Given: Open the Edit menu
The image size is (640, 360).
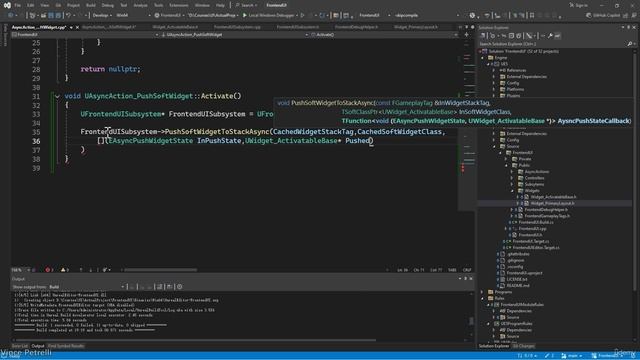Looking at the screenshot, I should point(31,5).
